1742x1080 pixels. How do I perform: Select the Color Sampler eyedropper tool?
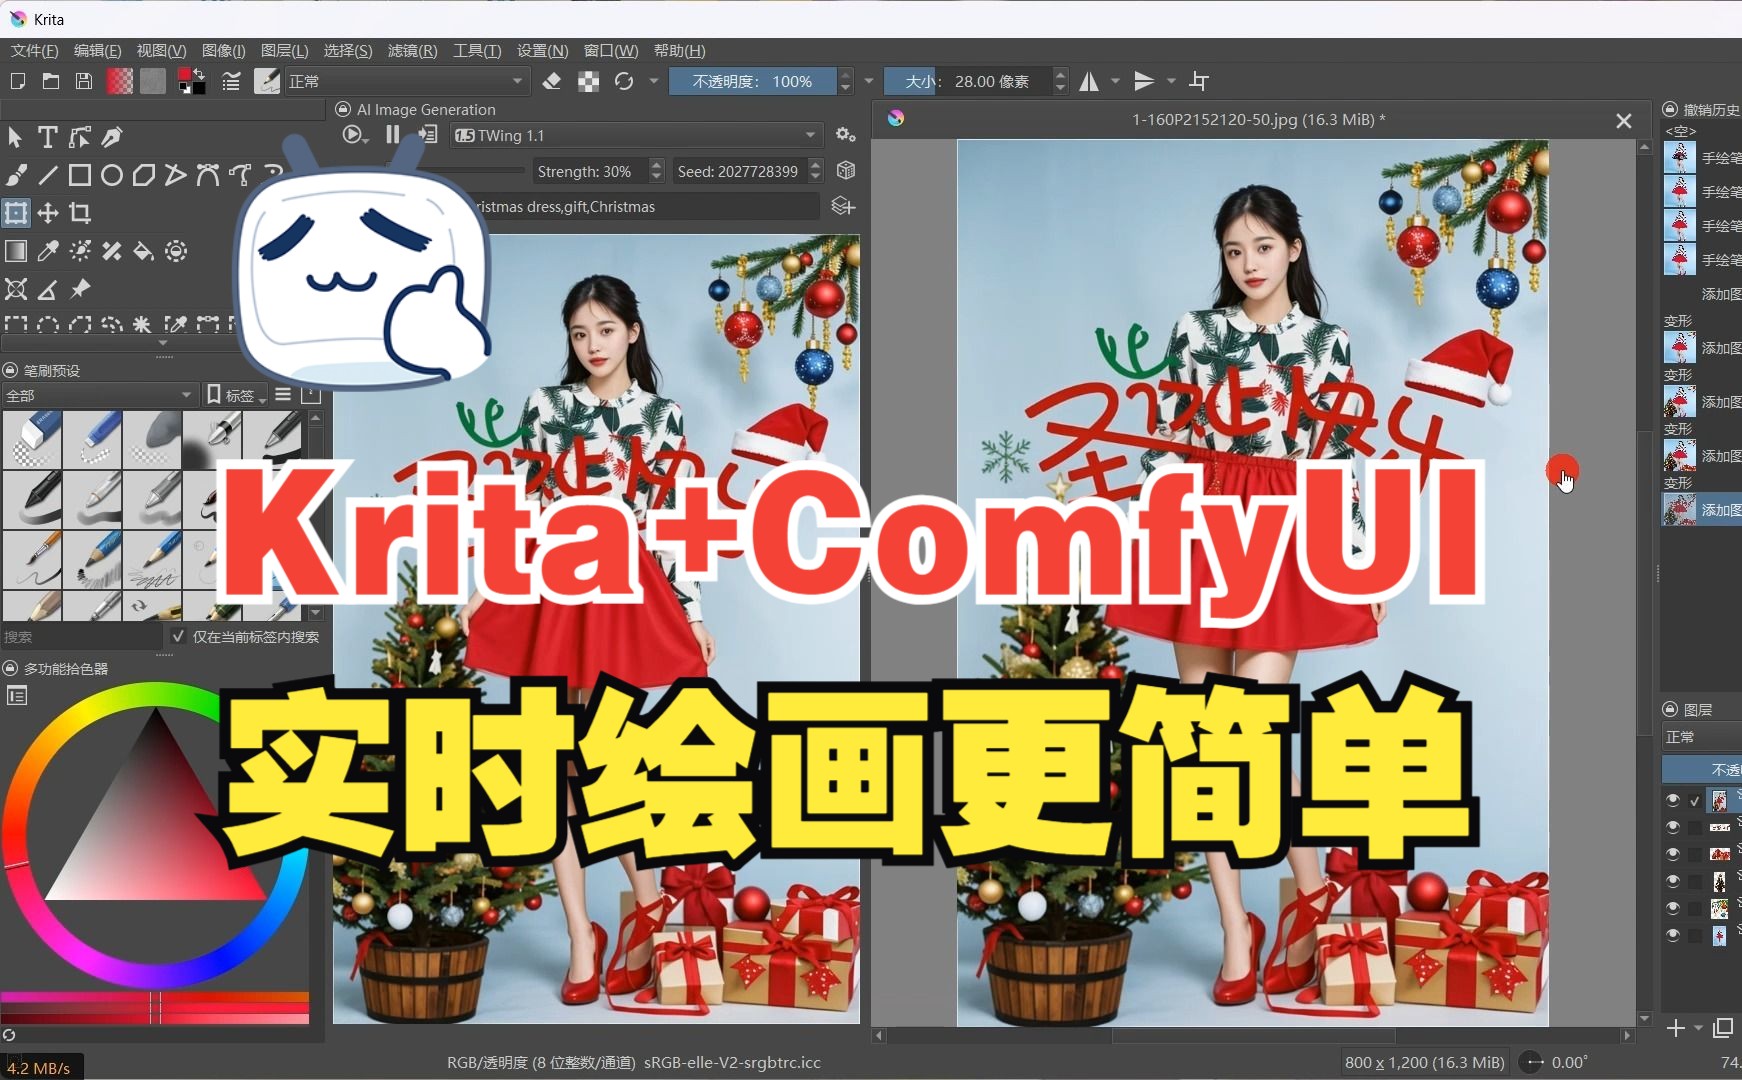click(x=48, y=251)
